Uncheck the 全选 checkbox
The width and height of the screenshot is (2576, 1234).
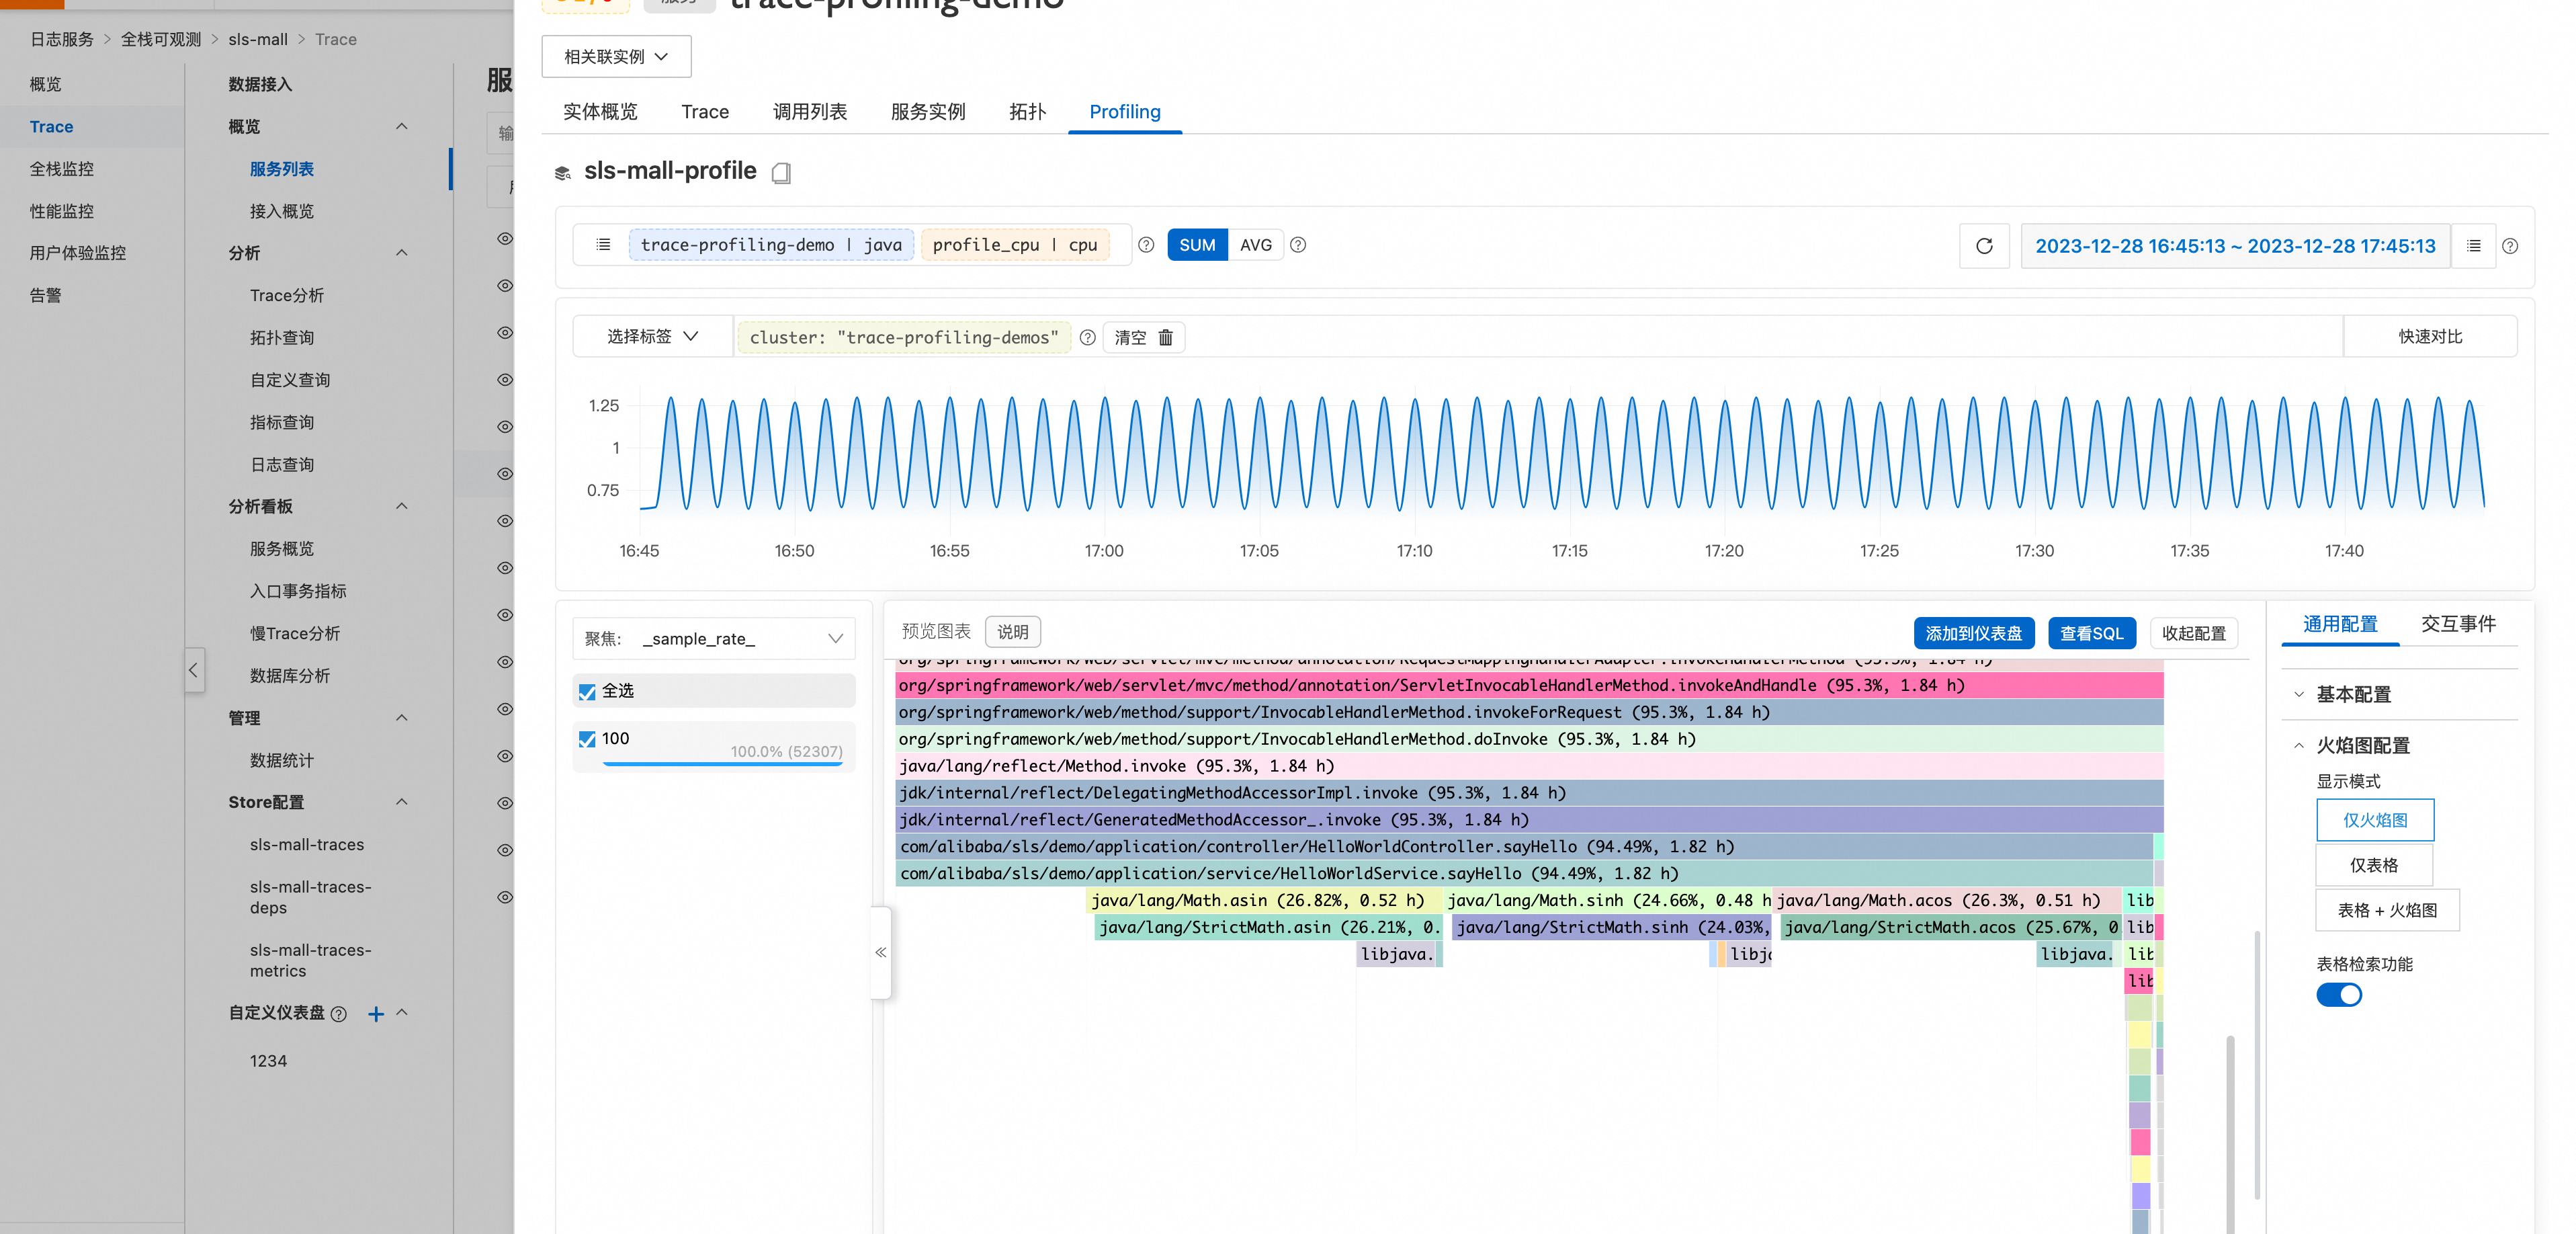[x=587, y=691]
